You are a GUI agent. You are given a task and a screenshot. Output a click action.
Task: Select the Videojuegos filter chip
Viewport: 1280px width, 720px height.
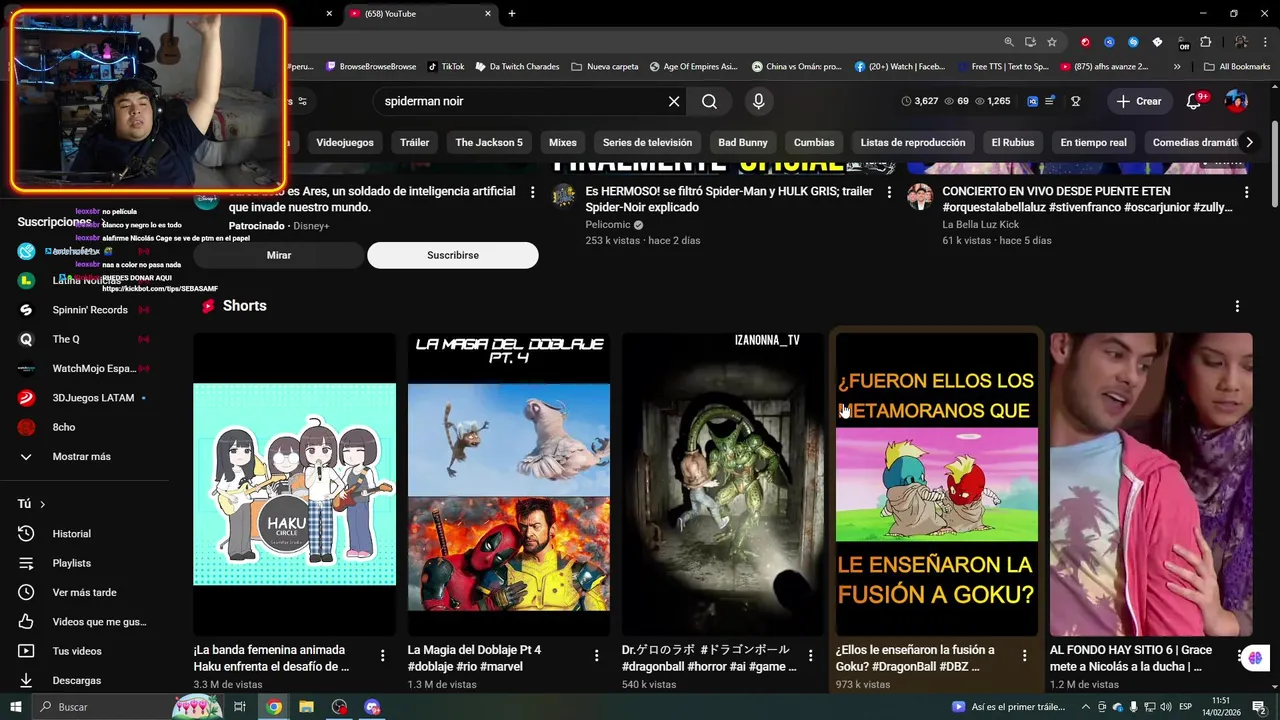(x=345, y=142)
